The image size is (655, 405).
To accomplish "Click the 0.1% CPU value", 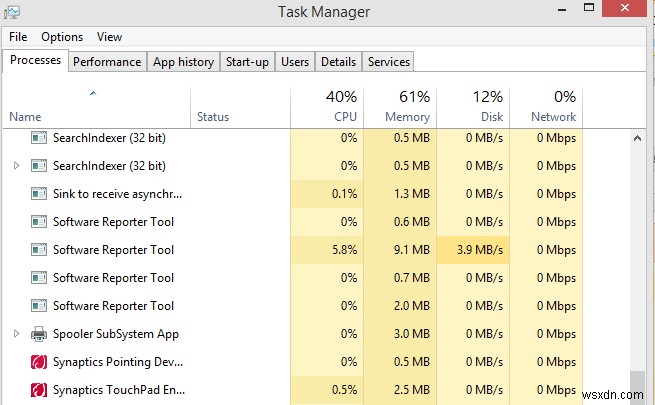I will (x=345, y=194).
